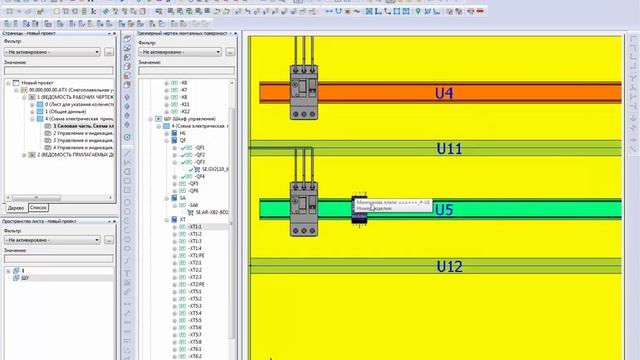The height and width of the screenshot is (360, 640).
Task: Select the SE.GV2L10 part under -QF3
Action: pos(215,169)
